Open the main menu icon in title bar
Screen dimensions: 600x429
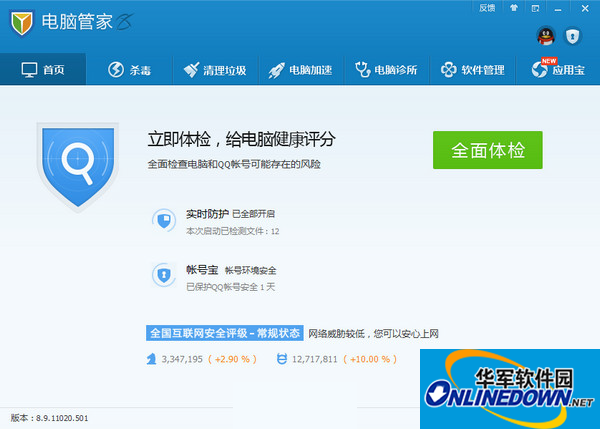536,8
